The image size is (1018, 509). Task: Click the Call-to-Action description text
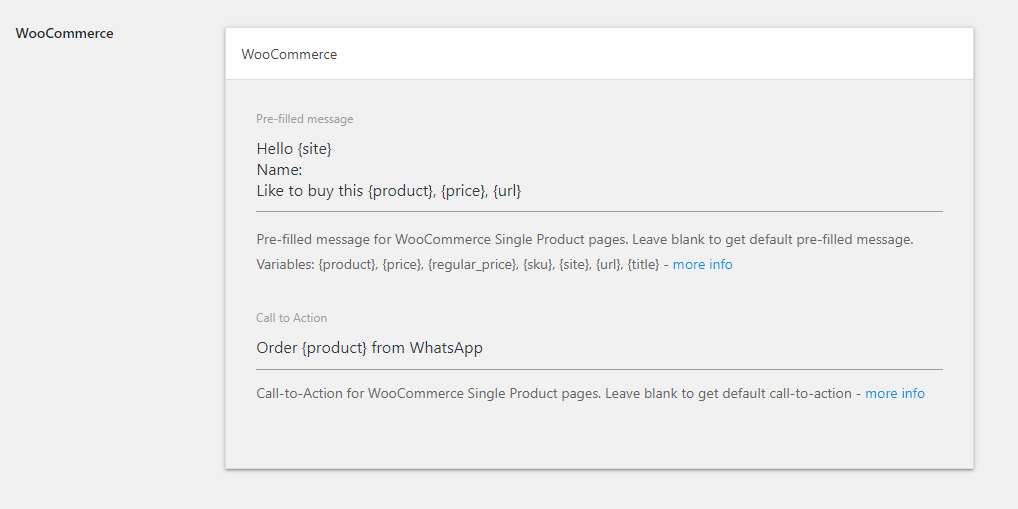(x=554, y=393)
